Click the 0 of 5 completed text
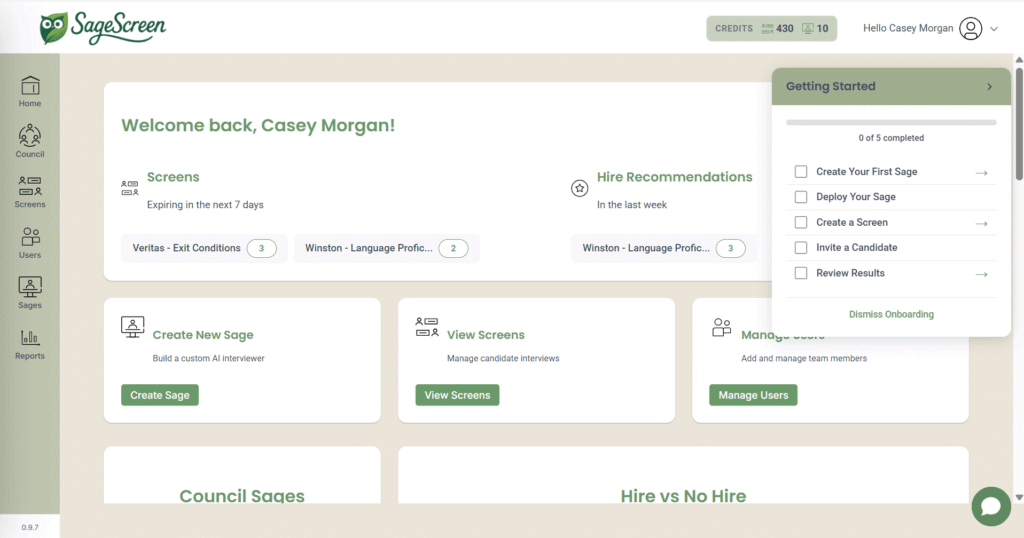This screenshot has width=1024, height=538. (x=891, y=138)
